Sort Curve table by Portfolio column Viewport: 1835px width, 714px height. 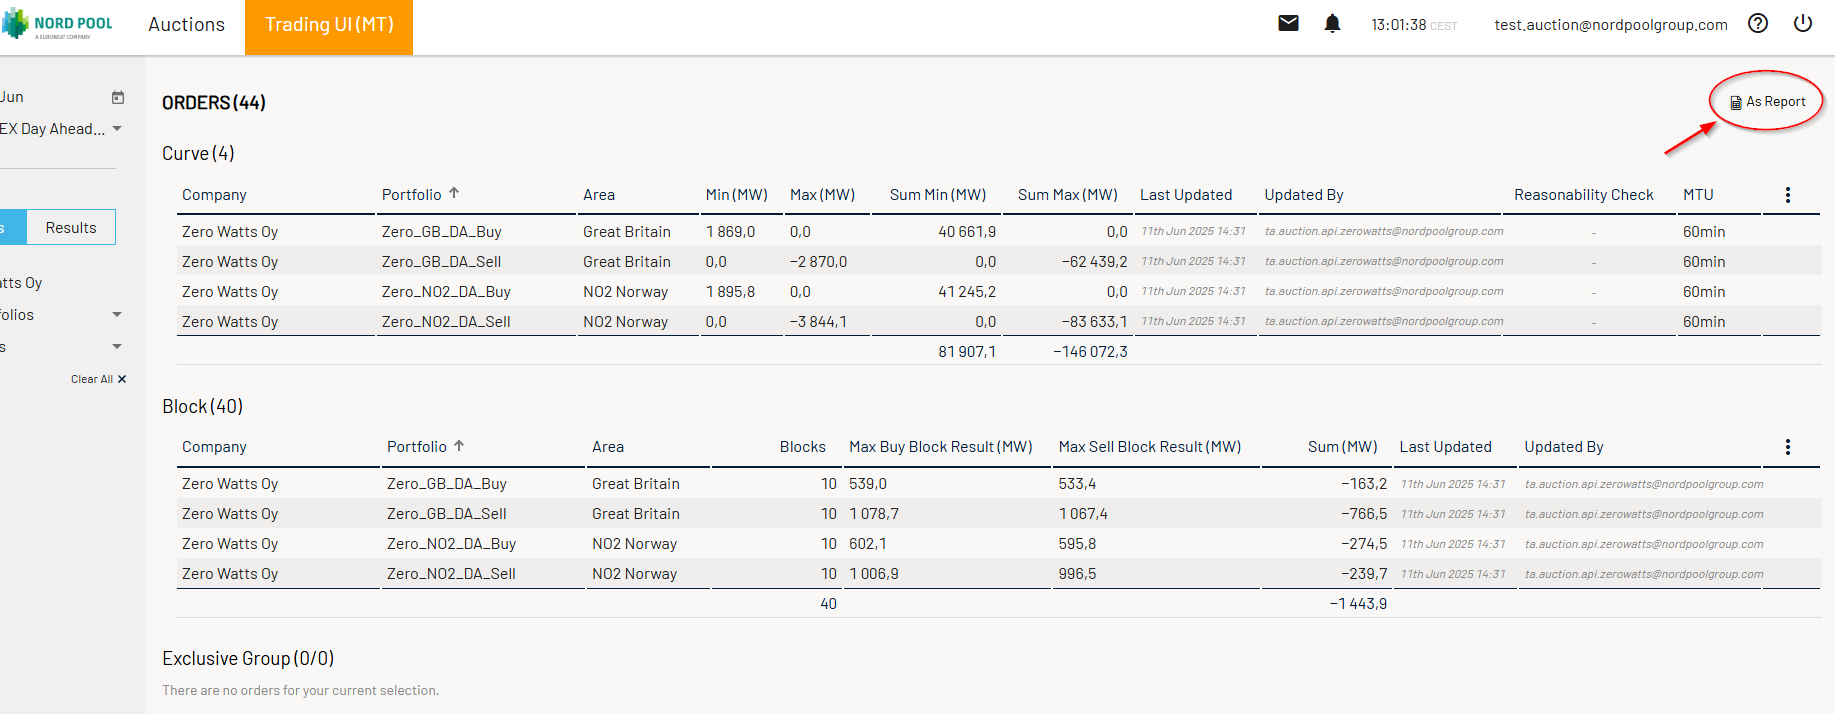[420, 194]
